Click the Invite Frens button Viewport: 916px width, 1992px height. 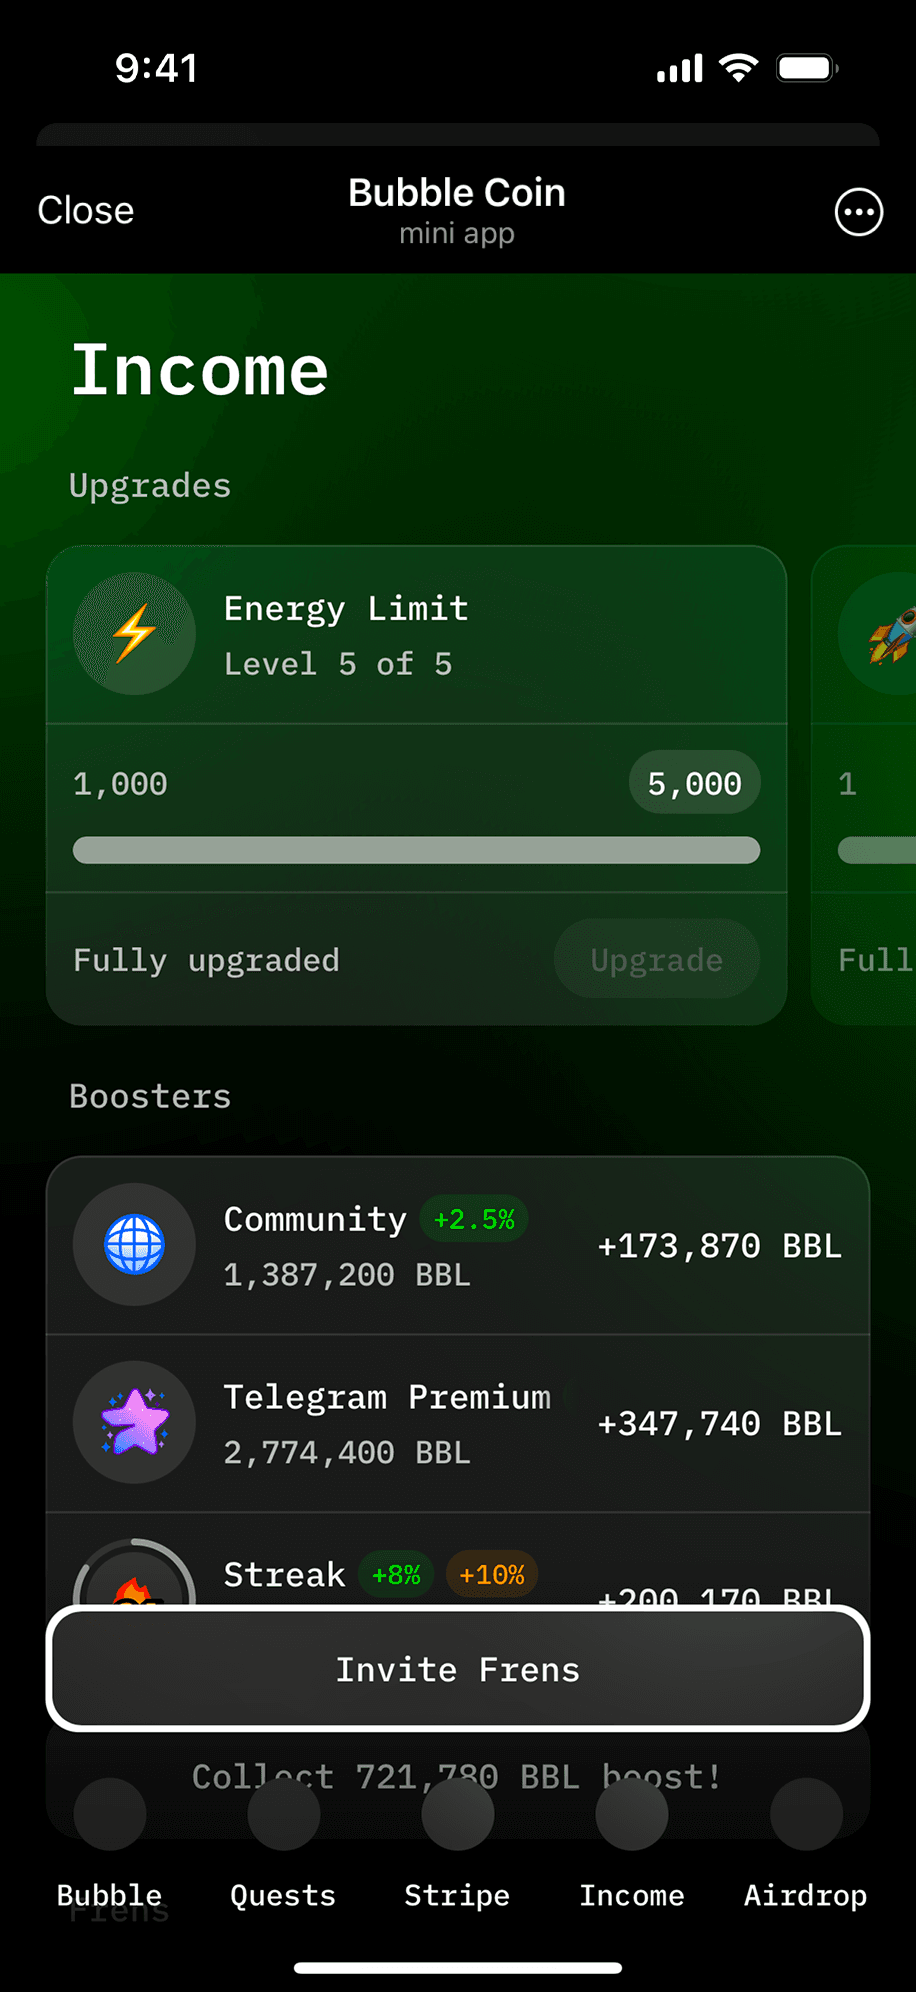458,1669
